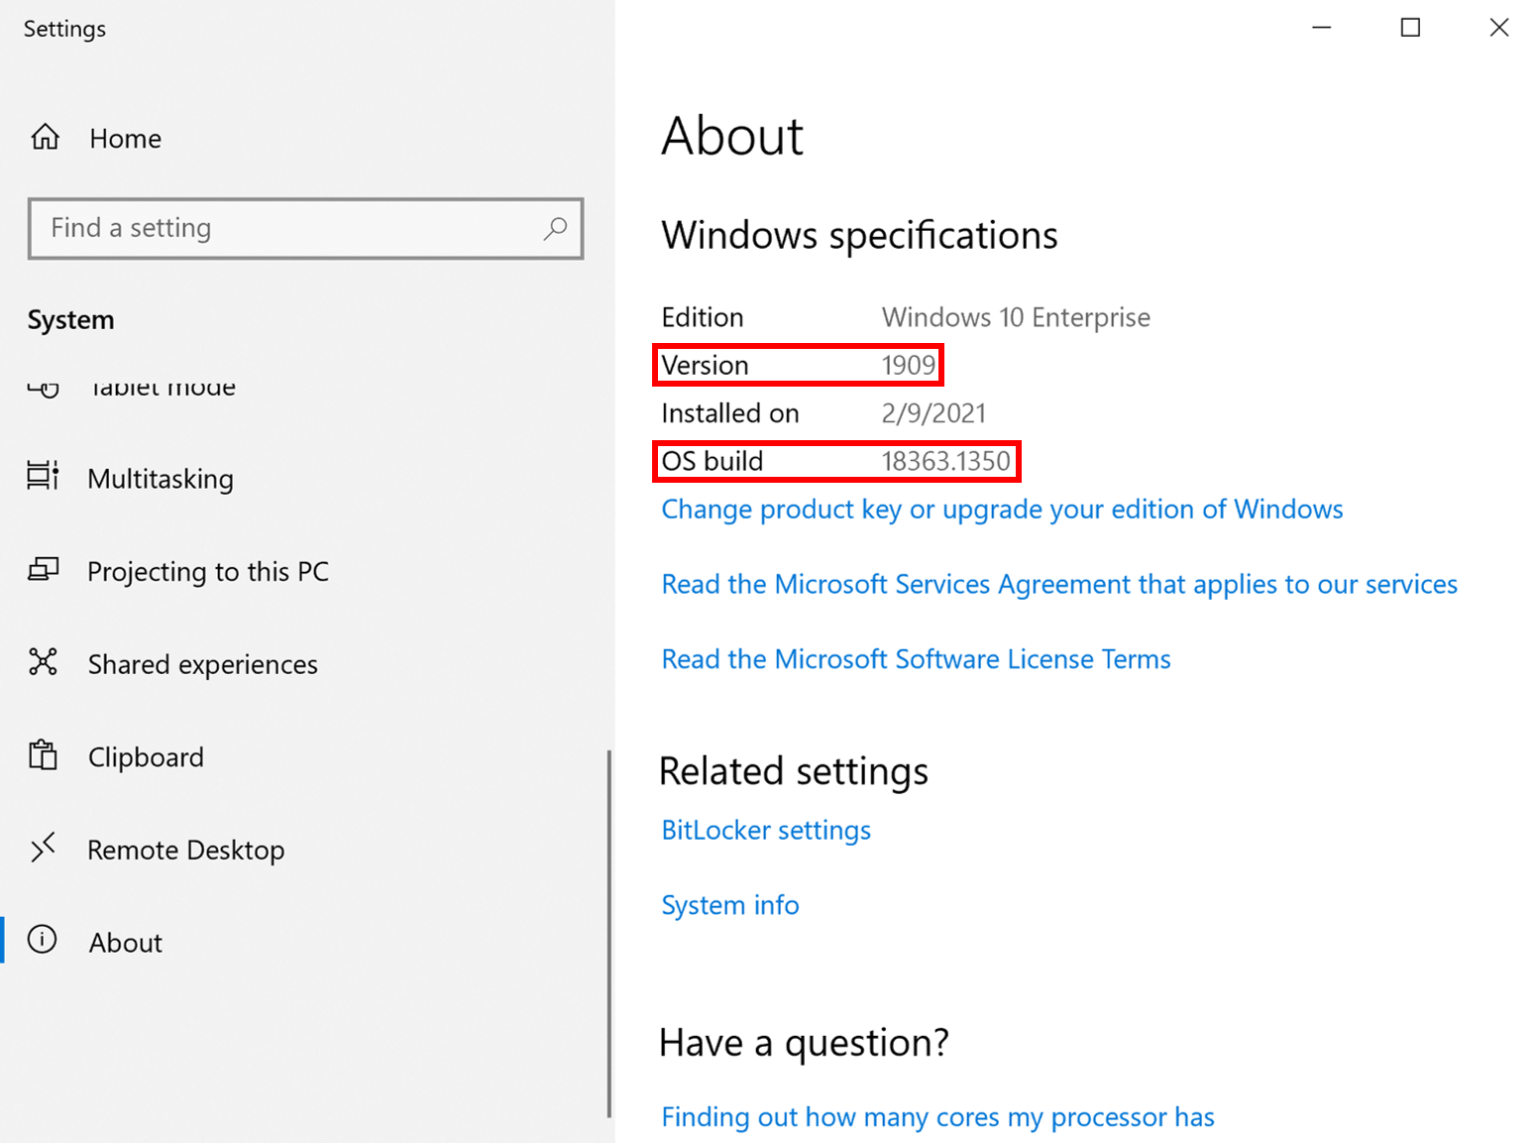Screen dimensions: 1536x1143
Task: Click the Home icon in the sidebar
Action: (x=45, y=137)
